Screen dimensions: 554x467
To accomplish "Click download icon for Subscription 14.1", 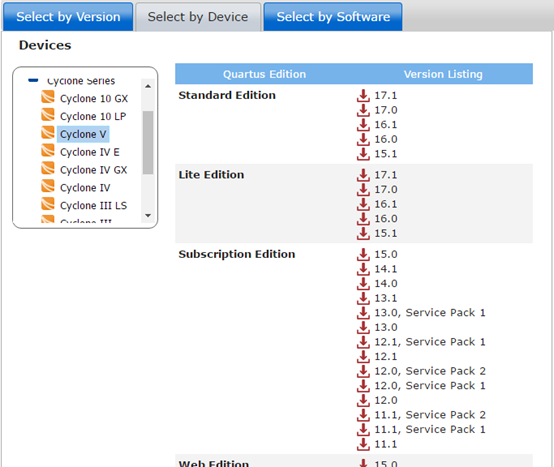I will [x=363, y=269].
